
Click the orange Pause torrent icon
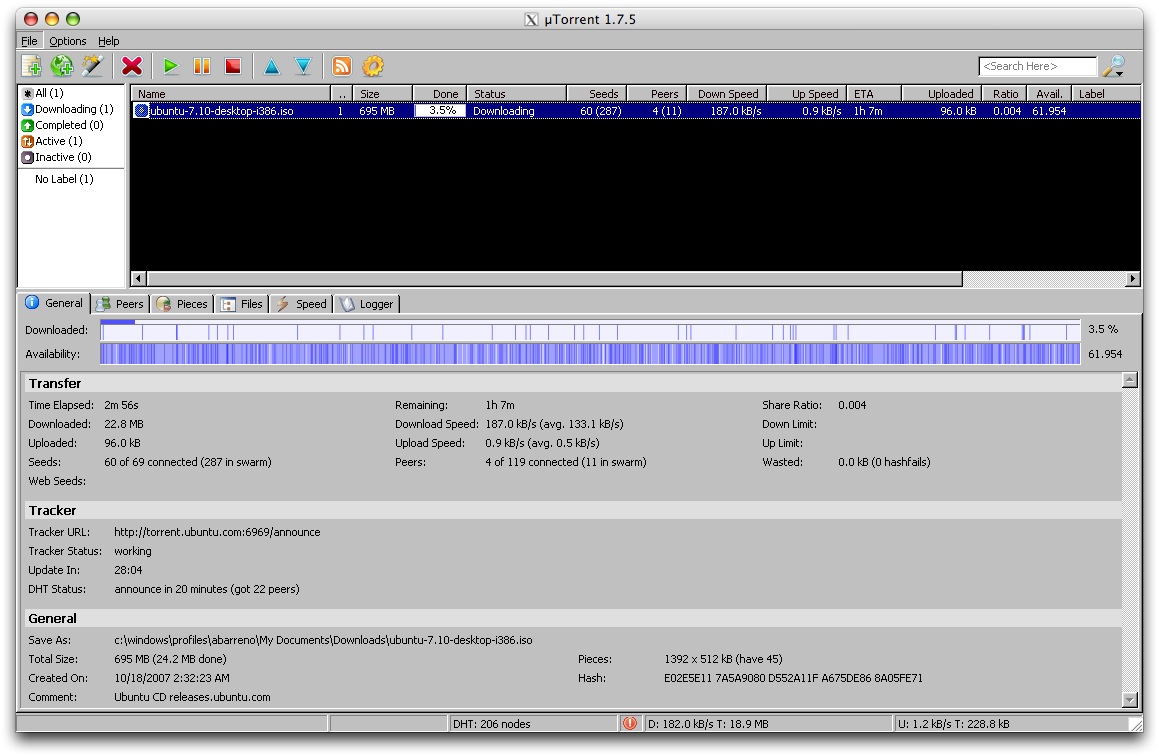coord(202,67)
